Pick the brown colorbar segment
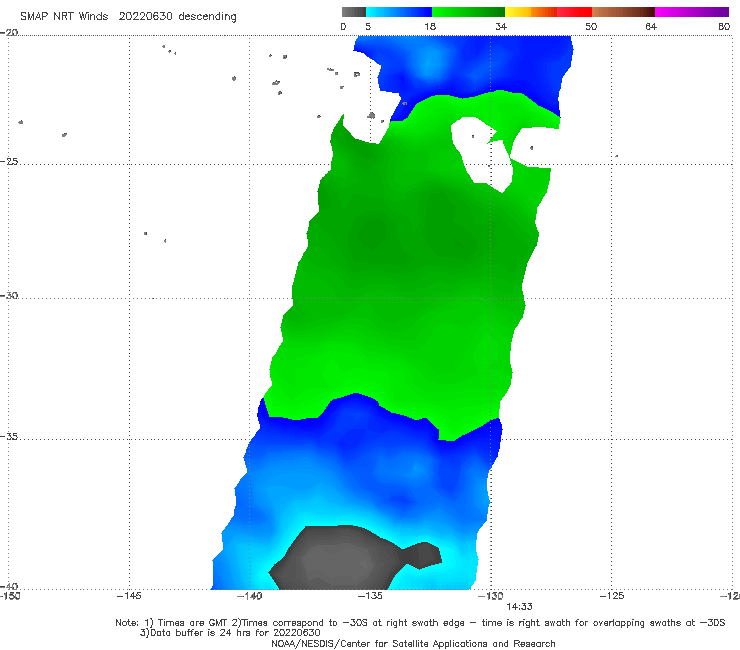The height and width of the screenshot is (650, 740). (623, 12)
